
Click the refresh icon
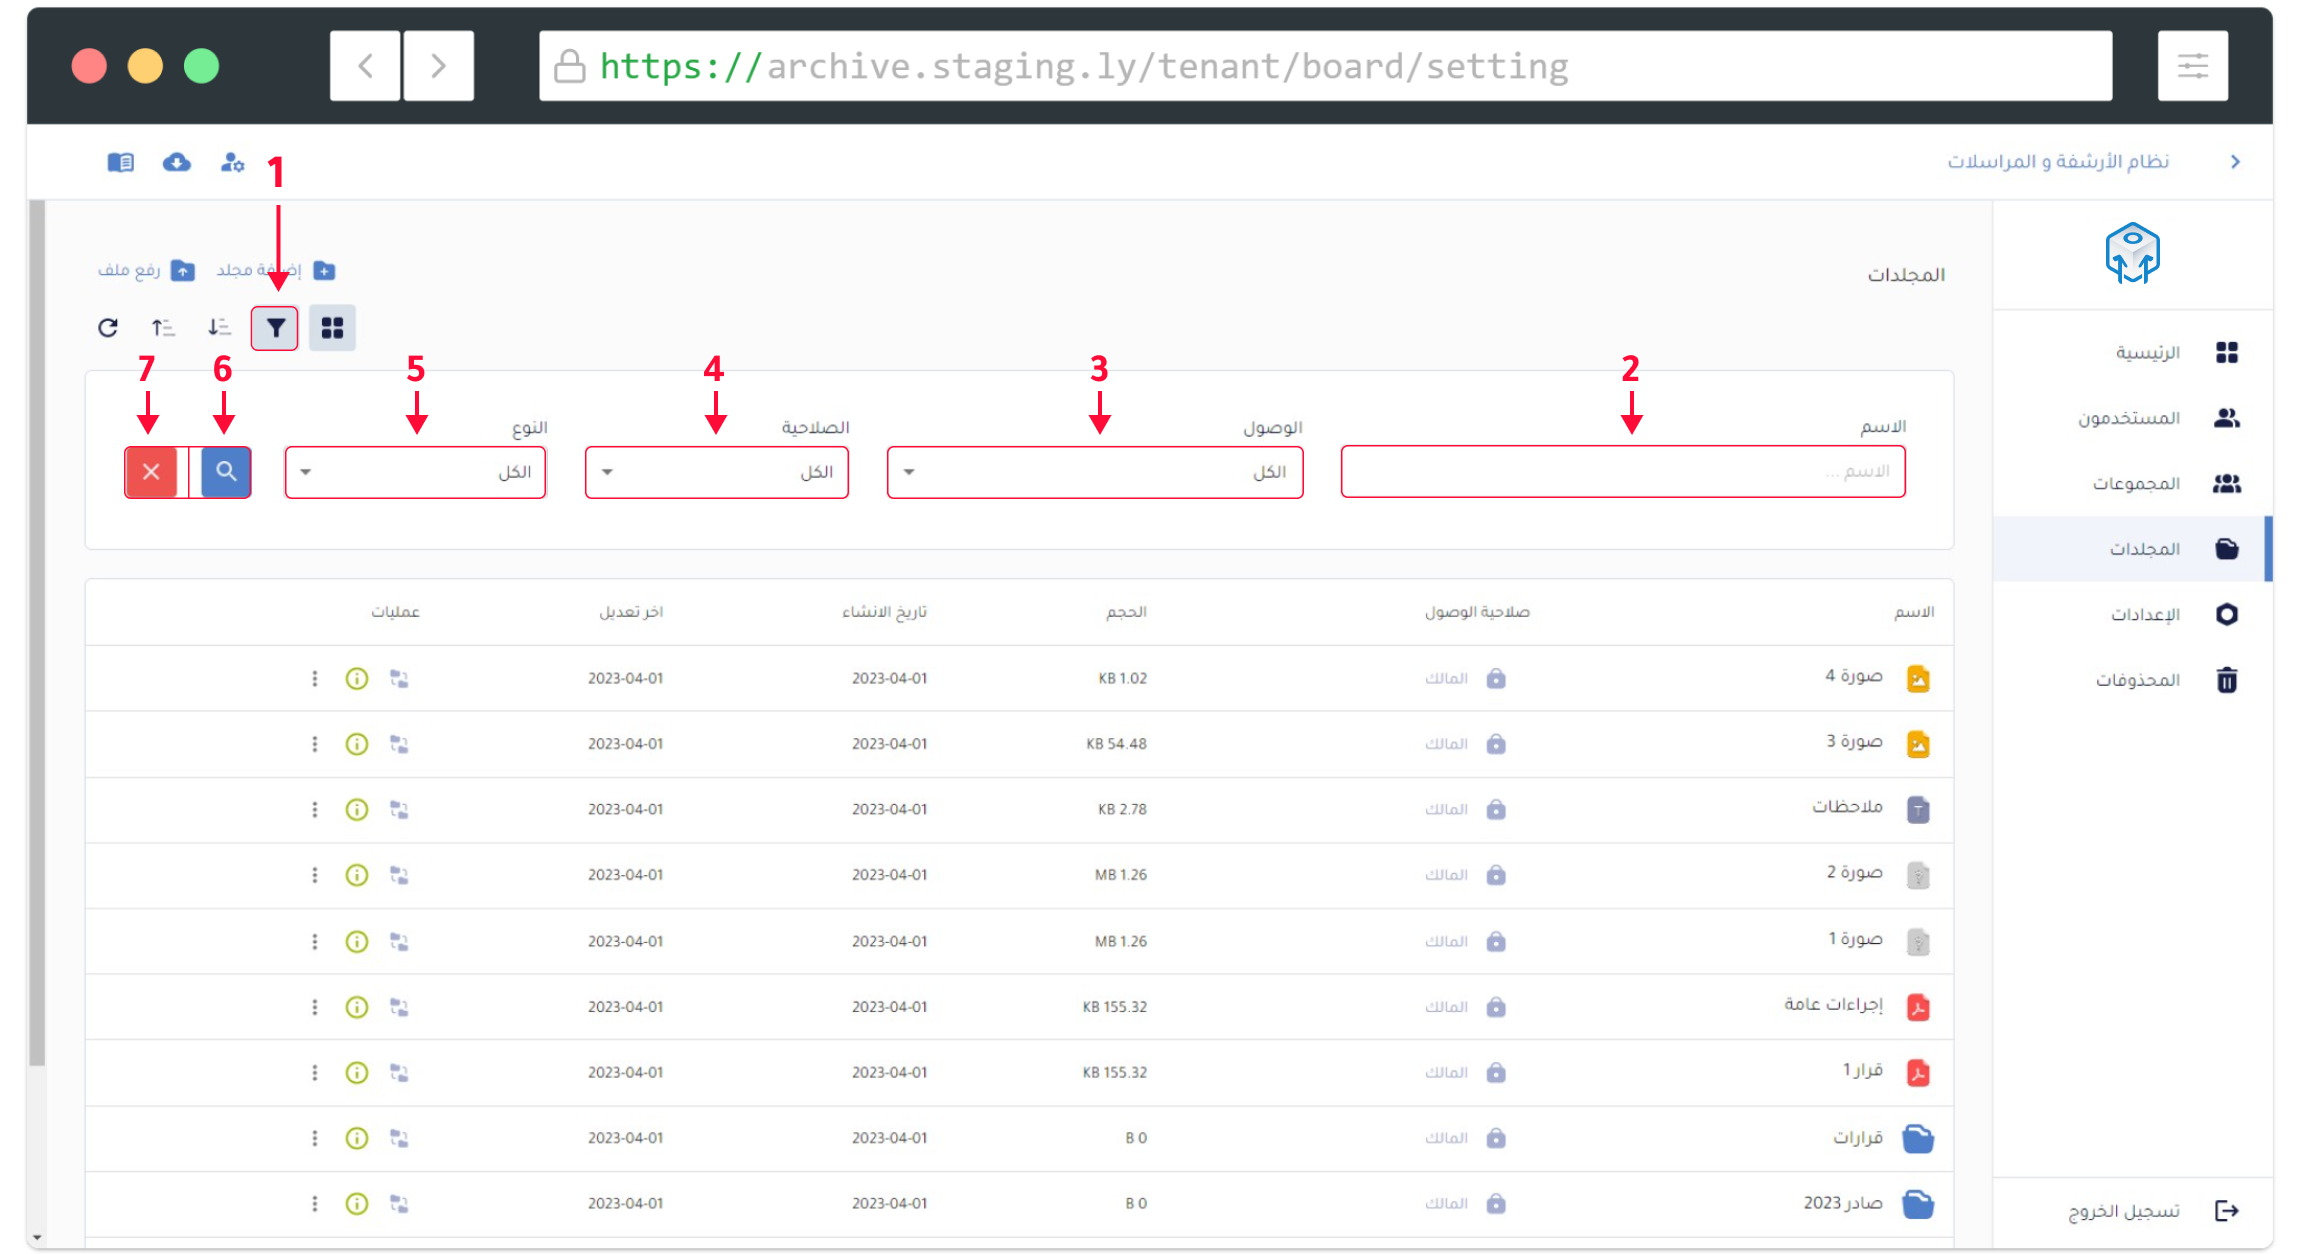(x=108, y=328)
